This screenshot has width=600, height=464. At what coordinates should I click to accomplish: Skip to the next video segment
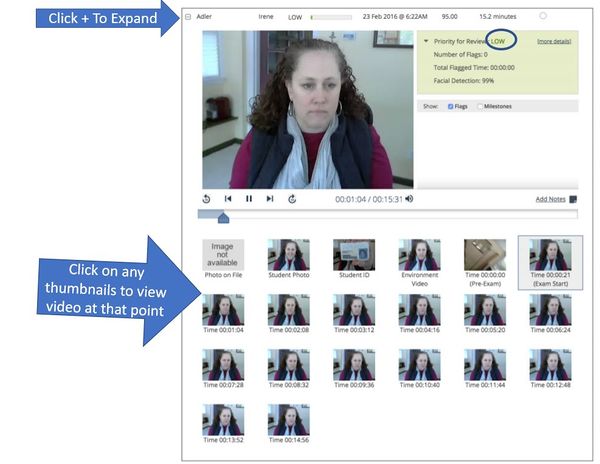[x=270, y=199]
